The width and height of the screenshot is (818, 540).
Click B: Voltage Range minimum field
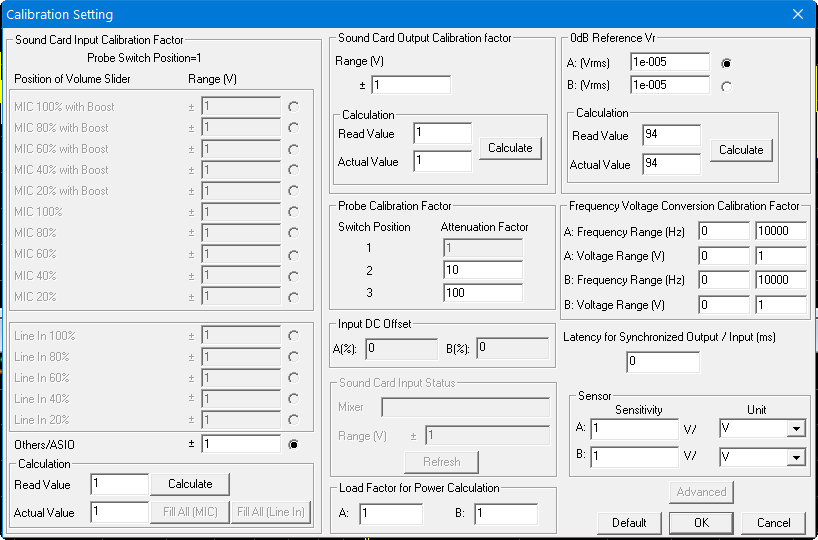pyautogui.click(x=724, y=305)
